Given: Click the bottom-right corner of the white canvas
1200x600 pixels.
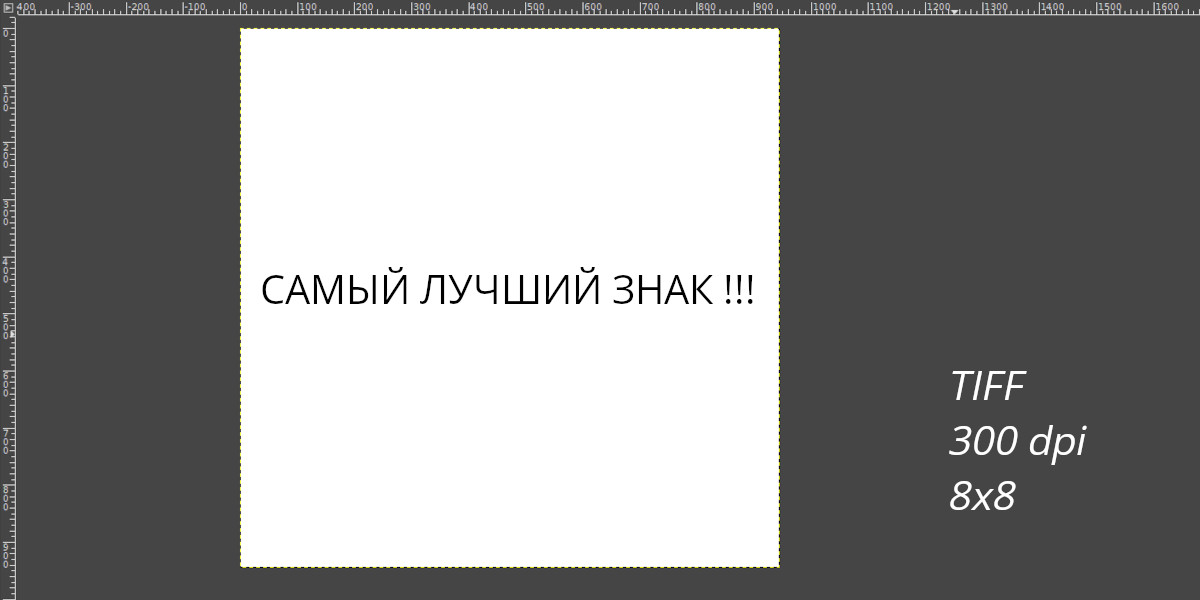Looking at the screenshot, I should tap(778, 566).
